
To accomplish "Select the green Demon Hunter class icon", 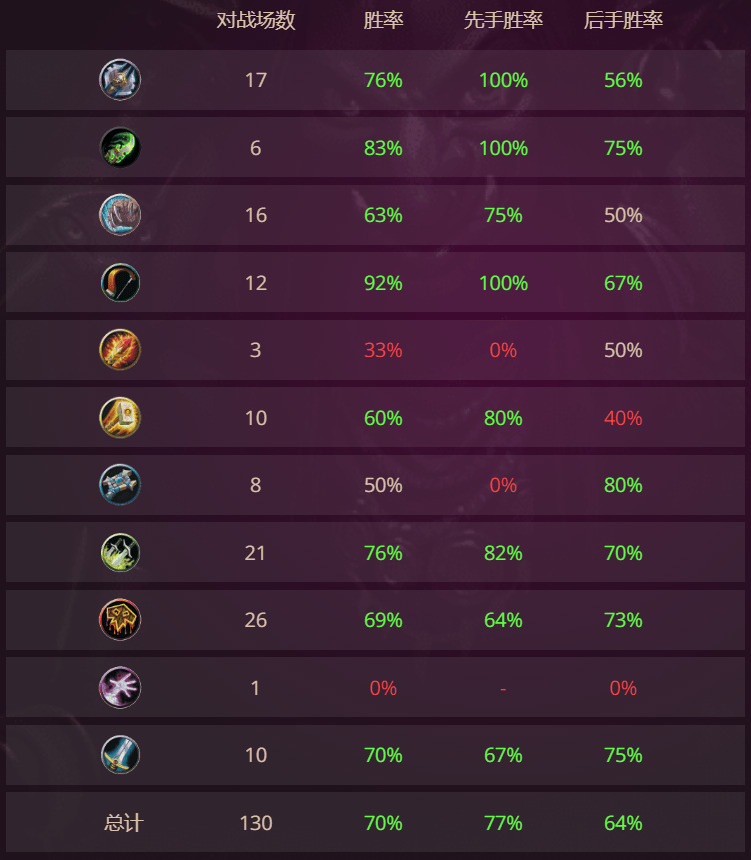I will [120, 148].
